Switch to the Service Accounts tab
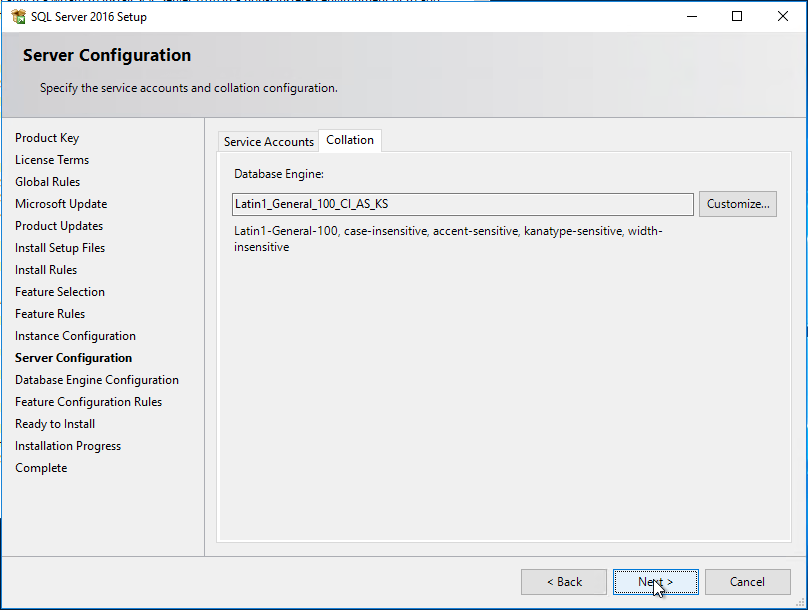 pyautogui.click(x=268, y=142)
